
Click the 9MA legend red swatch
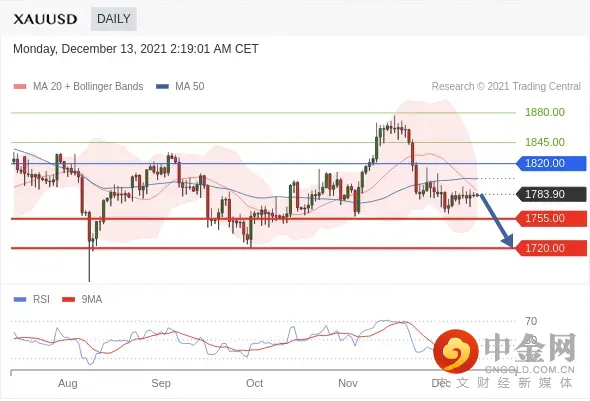click(68, 299)
